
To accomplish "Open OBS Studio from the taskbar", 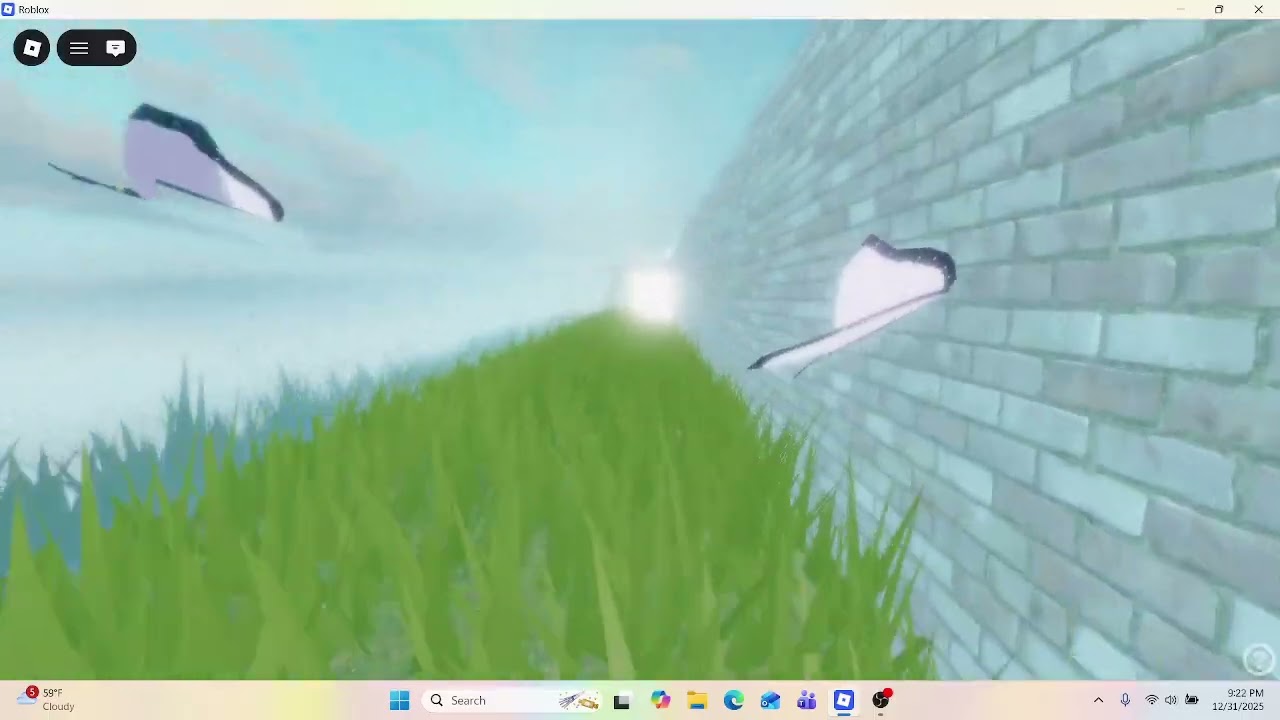I will tap(881, 701).
